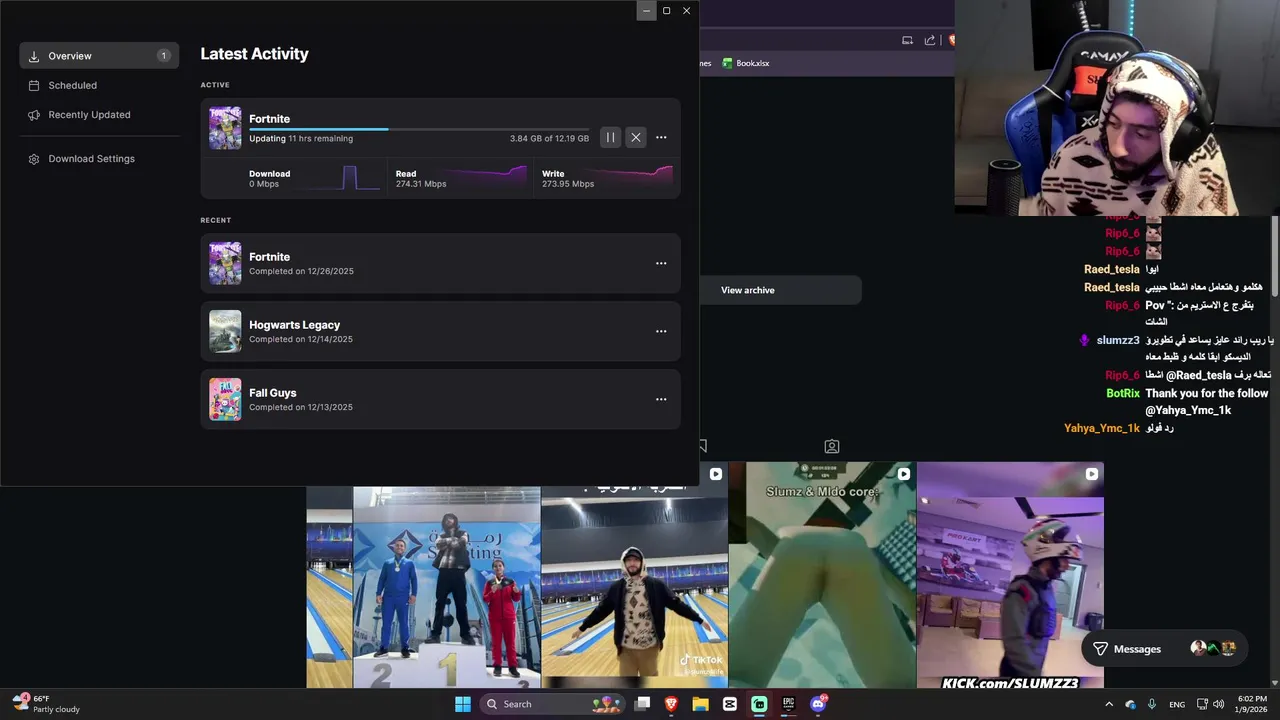The height and width of the screenshot is (720, 1280).
Task: Open more options for Fall Guys
Action: 661,399
